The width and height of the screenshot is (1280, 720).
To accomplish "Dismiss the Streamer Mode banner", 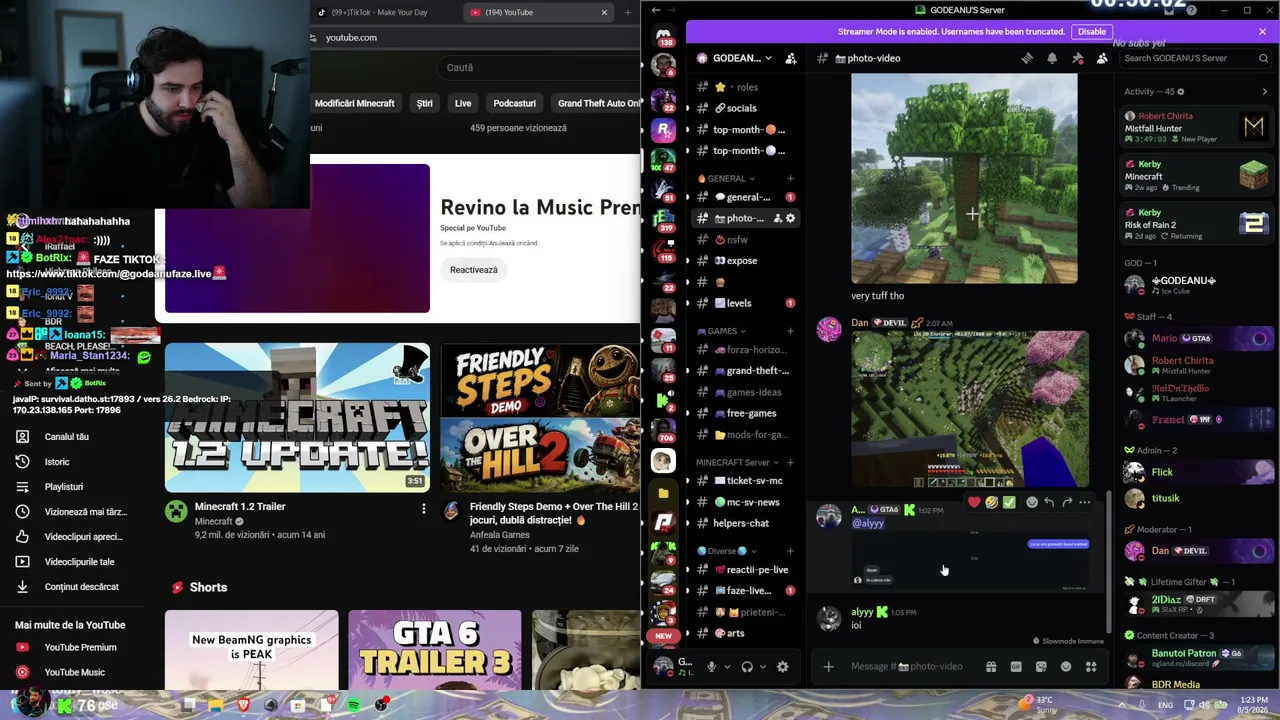I will point(1262,32).
